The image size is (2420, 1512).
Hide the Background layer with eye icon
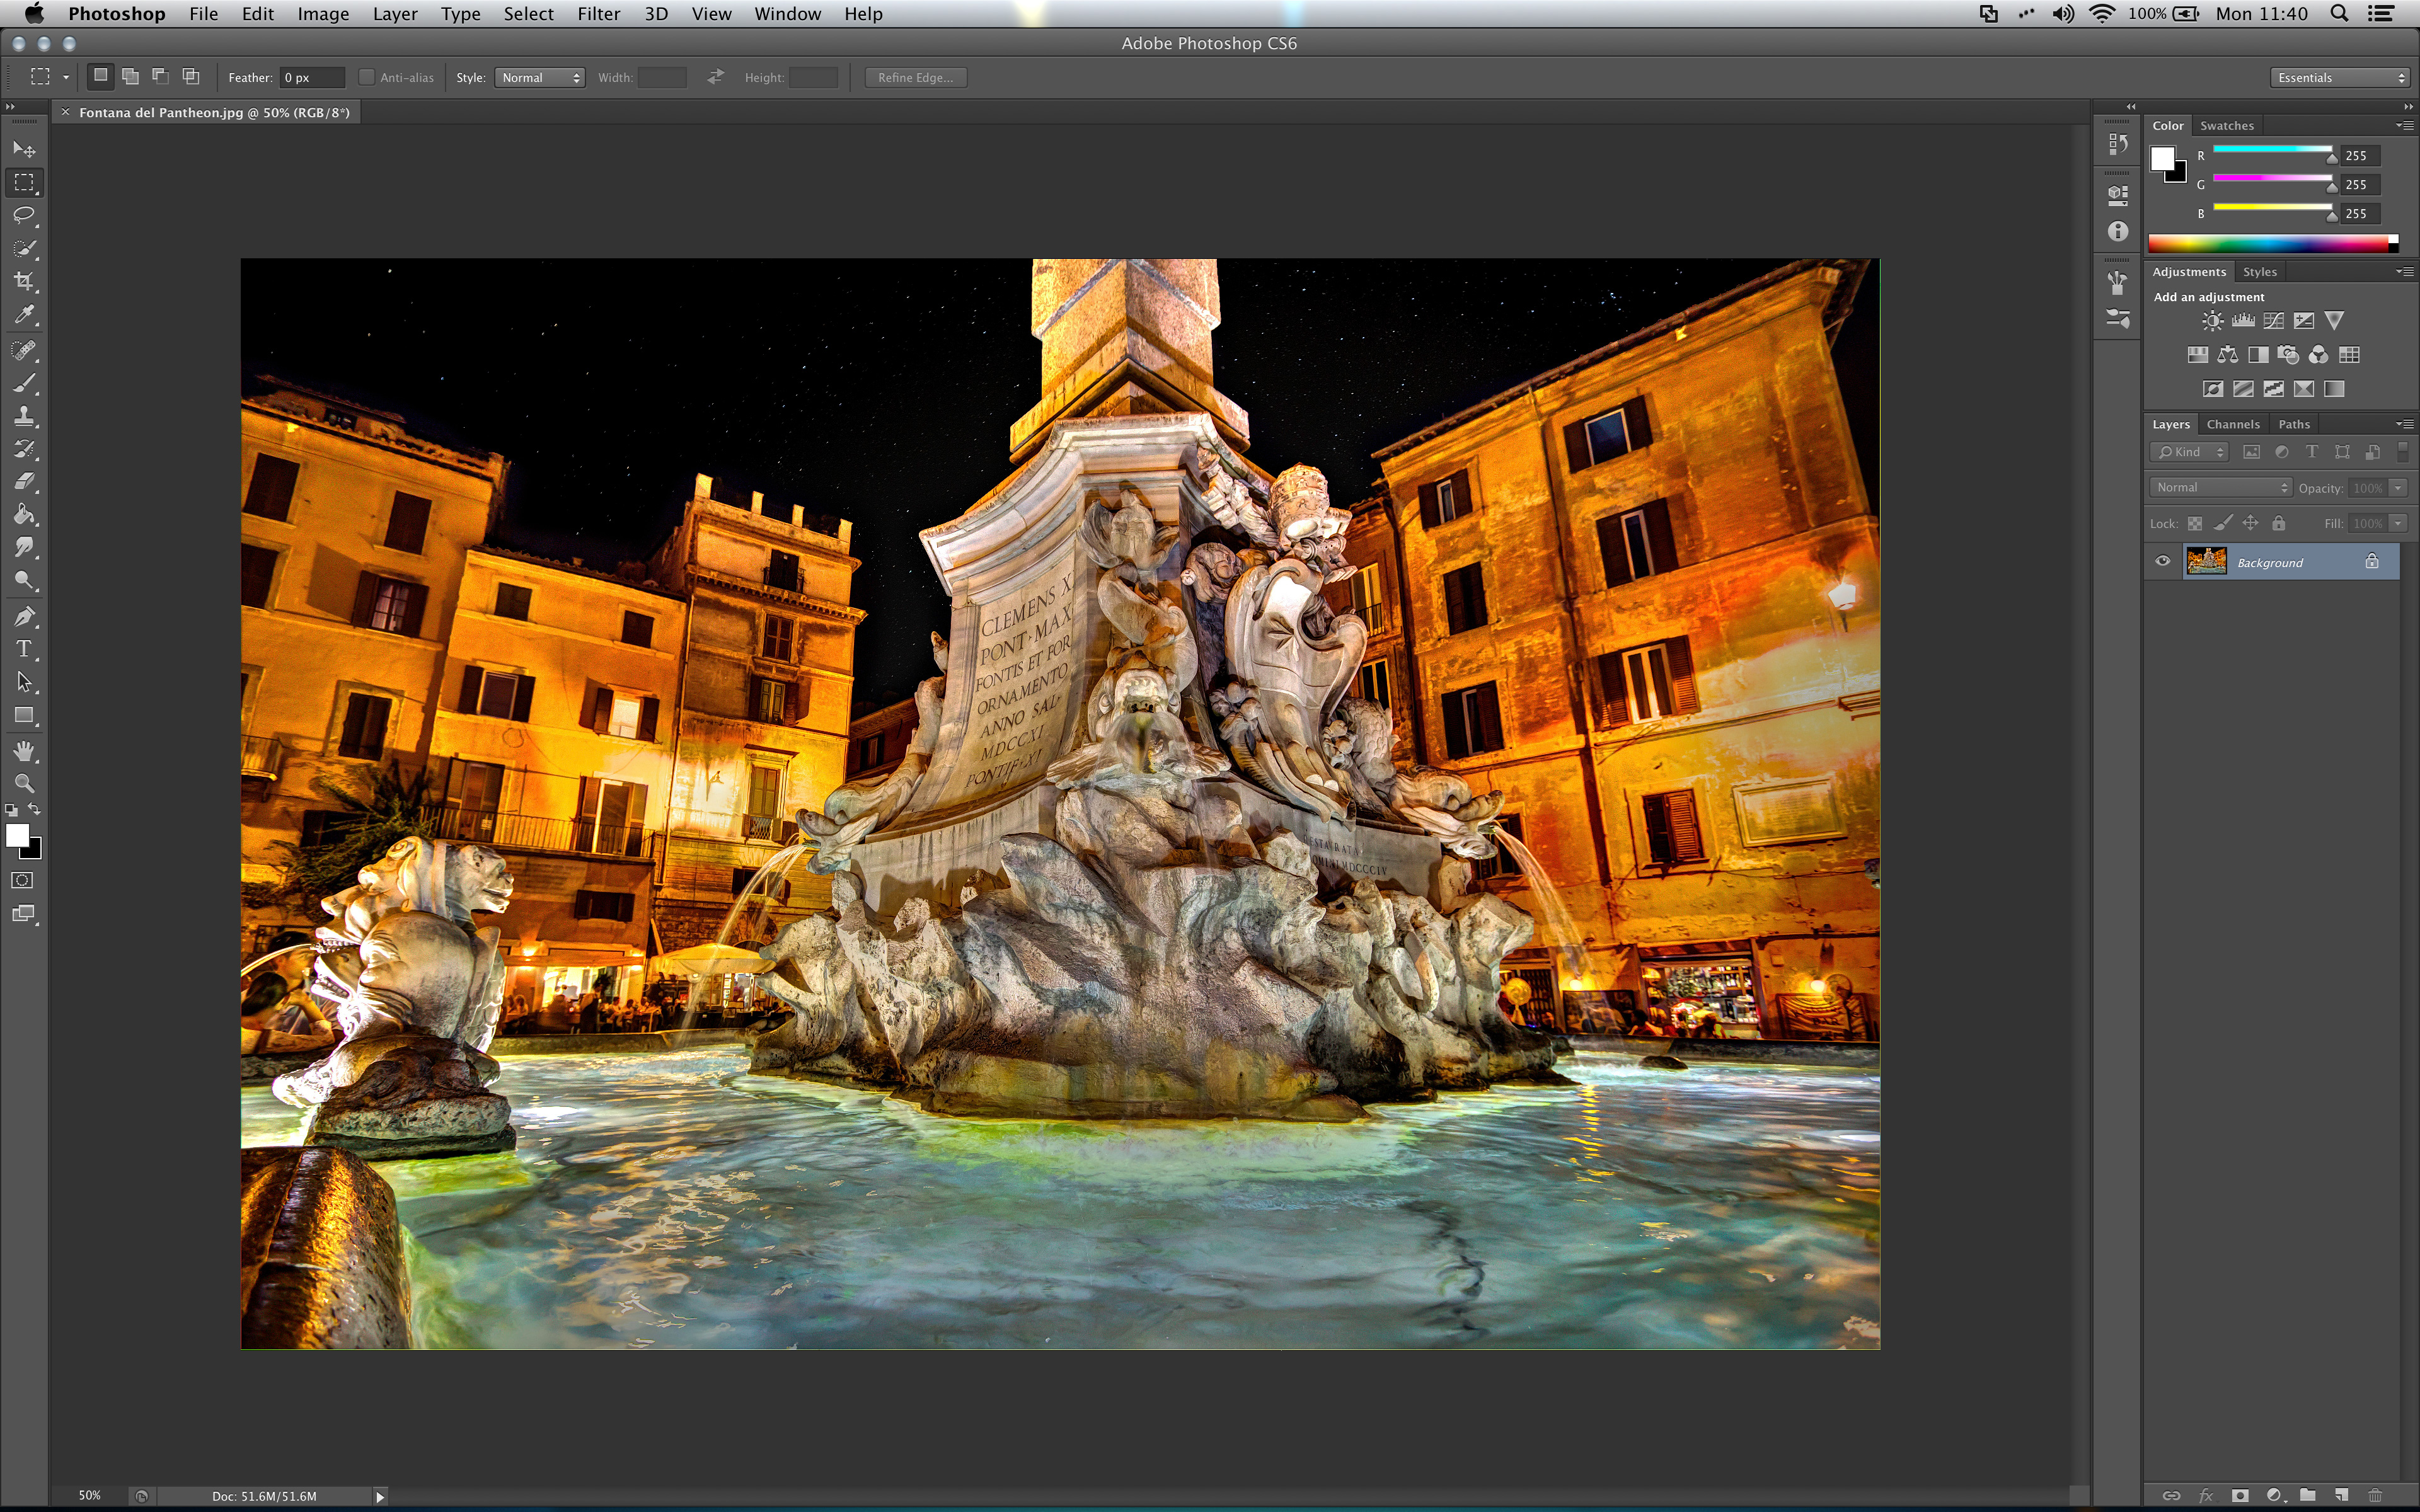pos(2163,561)
